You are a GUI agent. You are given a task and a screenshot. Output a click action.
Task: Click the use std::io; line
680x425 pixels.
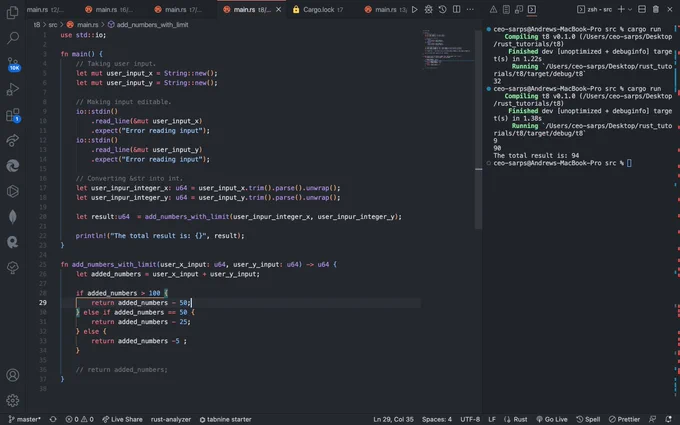[83, 35]
